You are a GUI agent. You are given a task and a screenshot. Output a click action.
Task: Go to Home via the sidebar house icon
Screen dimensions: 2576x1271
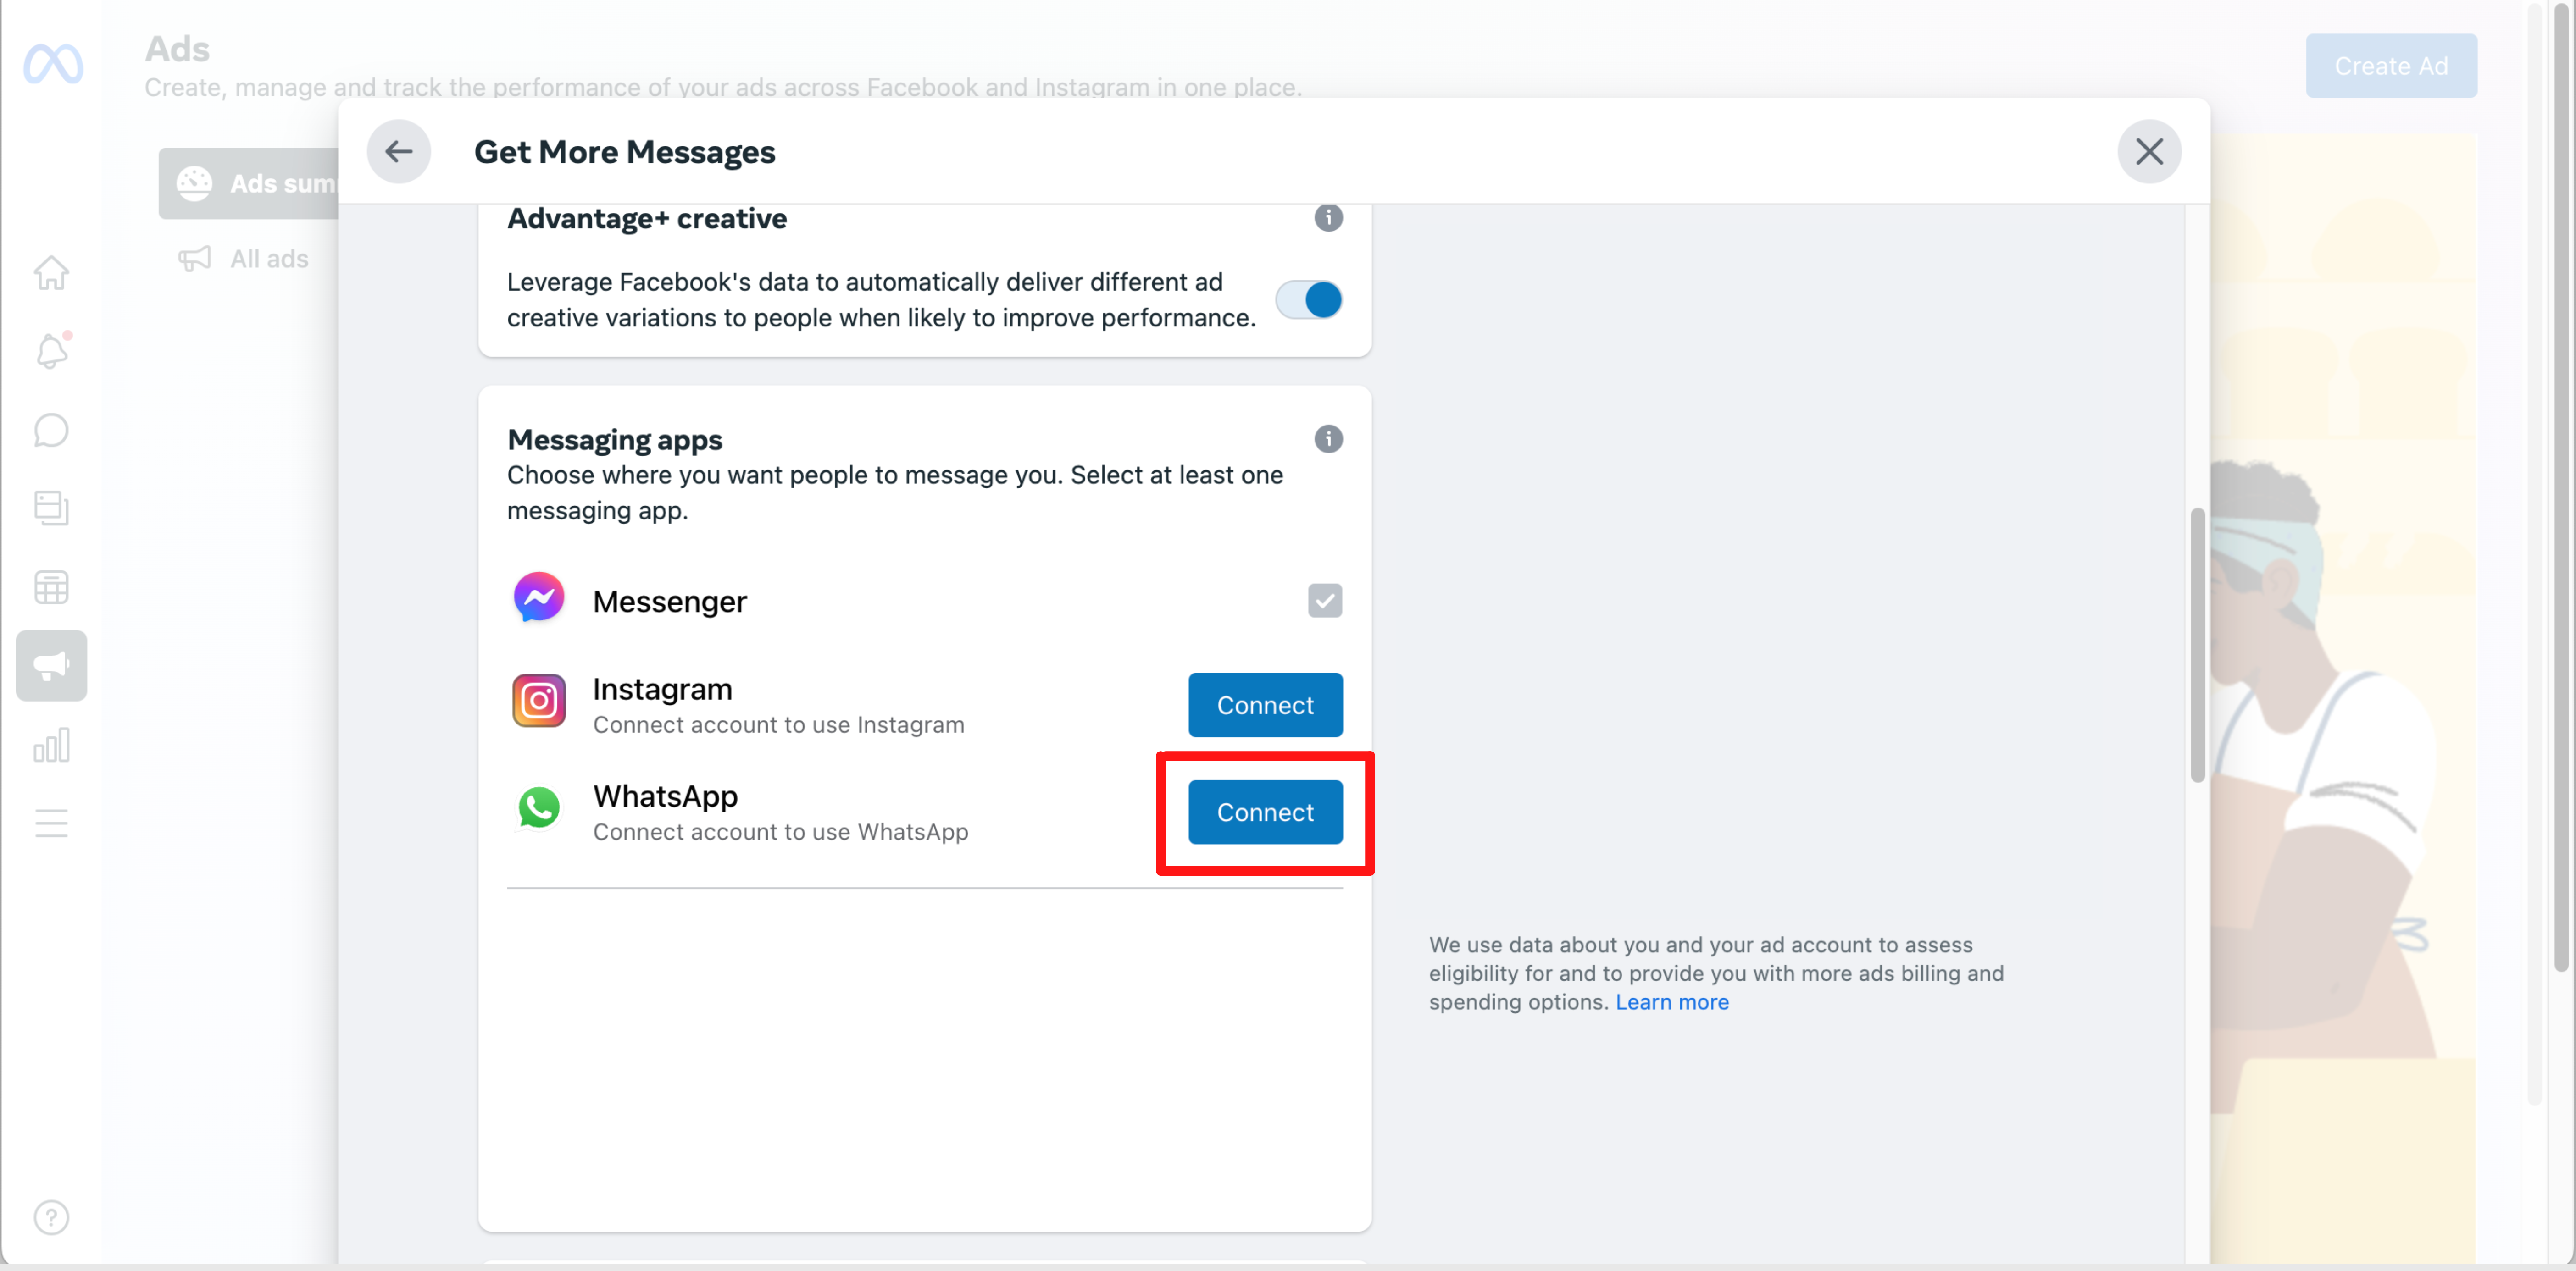(51, 272)
